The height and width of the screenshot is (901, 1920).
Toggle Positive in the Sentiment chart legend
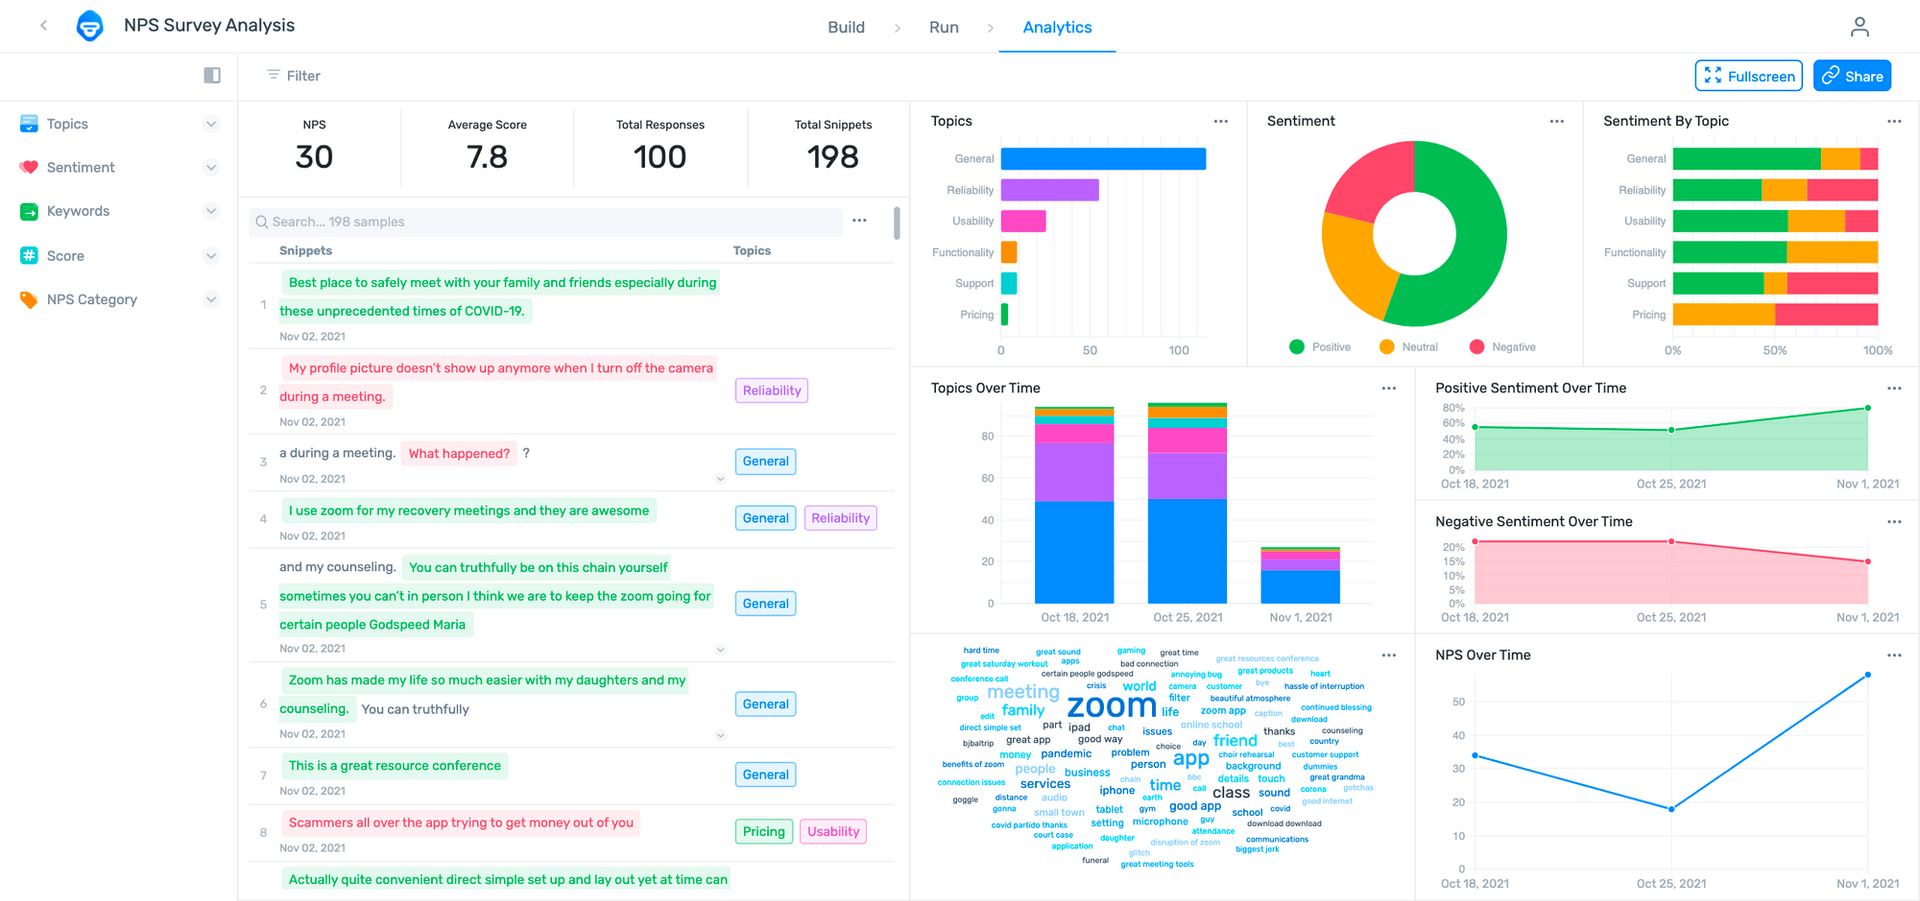pos(1320,346)
